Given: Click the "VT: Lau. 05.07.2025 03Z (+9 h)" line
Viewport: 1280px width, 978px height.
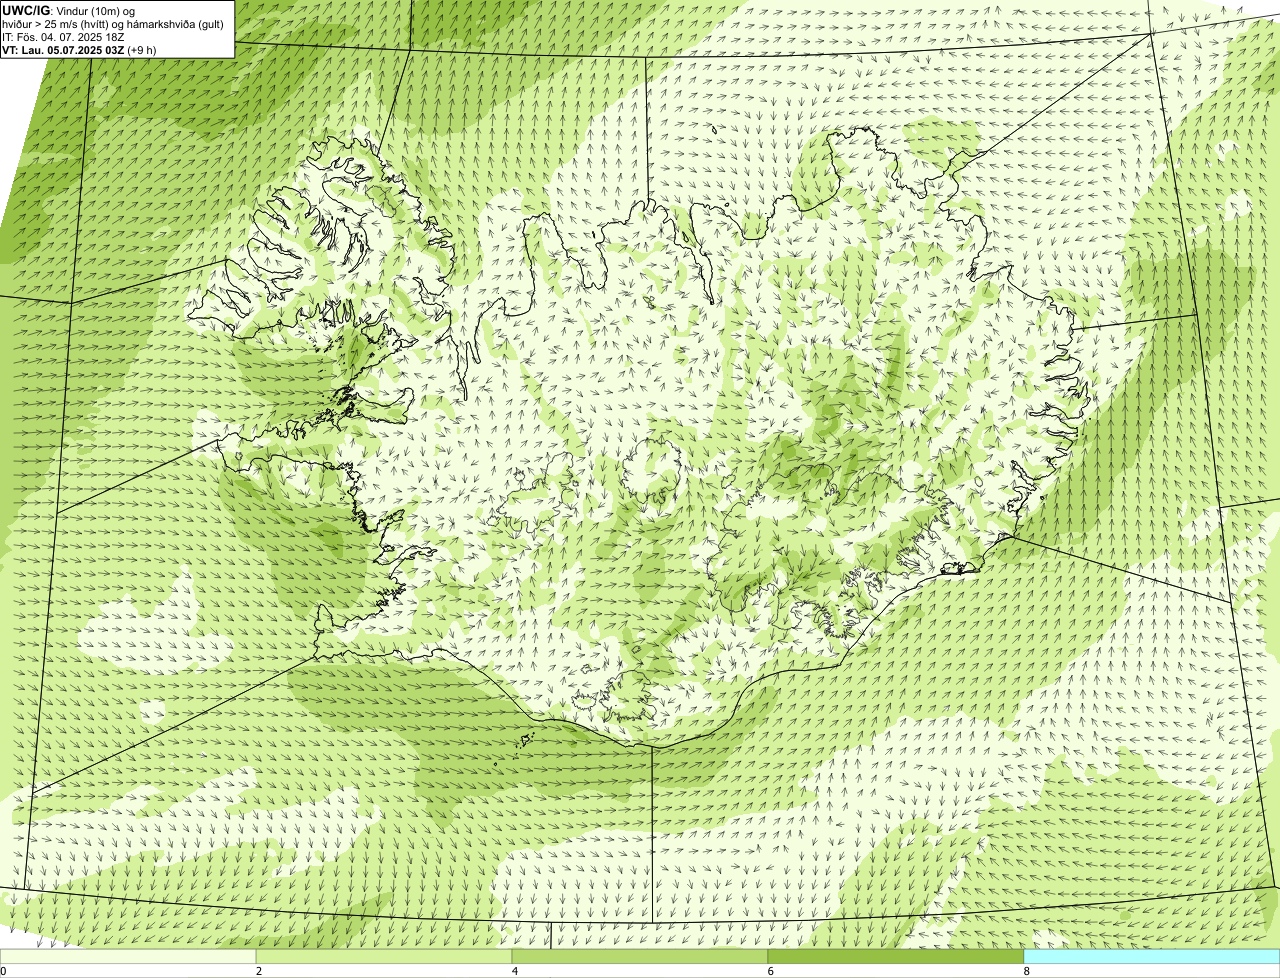Looking at the screenshot, I should (x=80, y=49).
